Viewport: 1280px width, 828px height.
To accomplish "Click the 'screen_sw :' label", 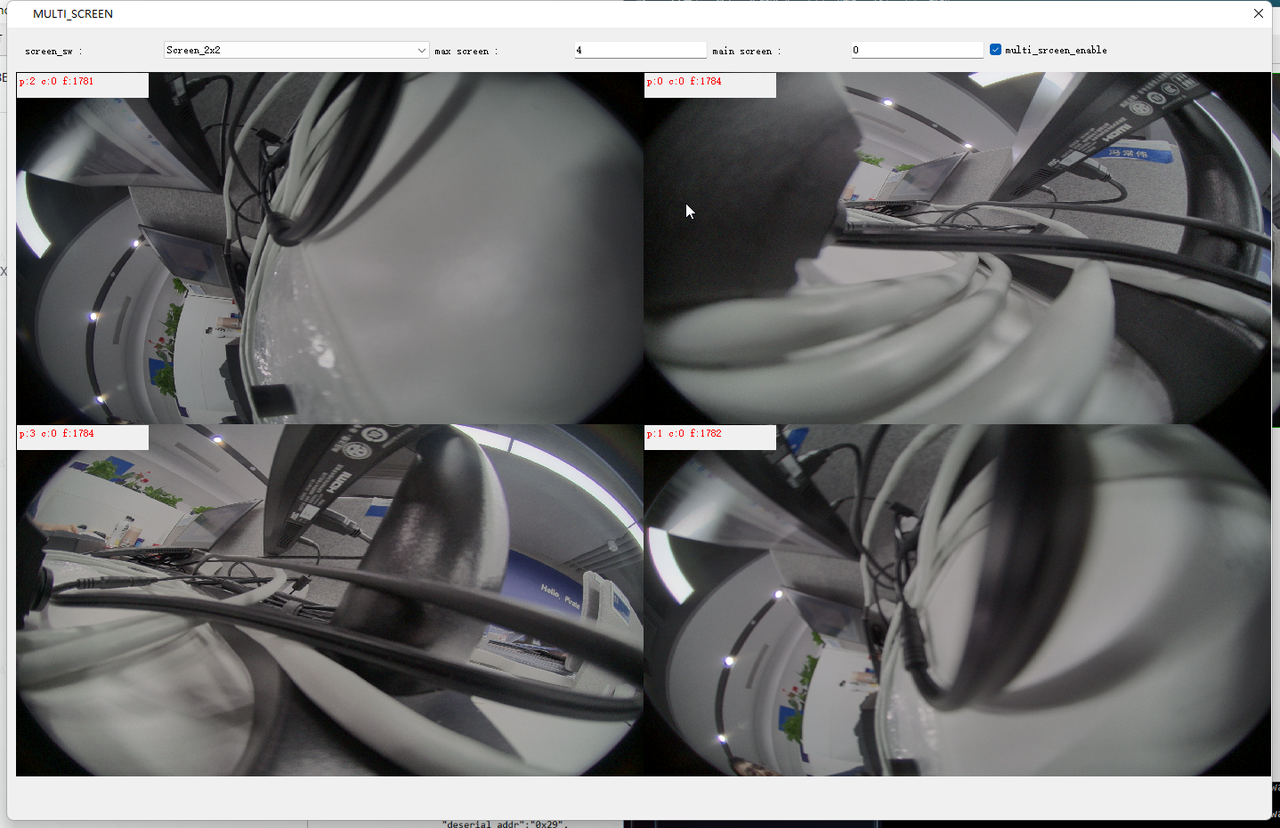I will 53,51.
